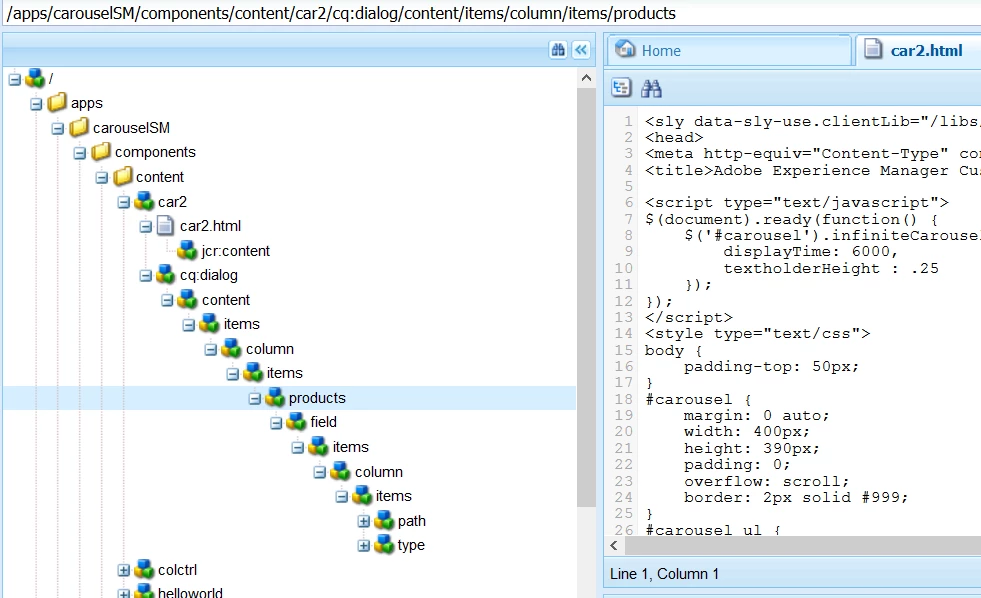Collapse the field node

coord(277,423)
